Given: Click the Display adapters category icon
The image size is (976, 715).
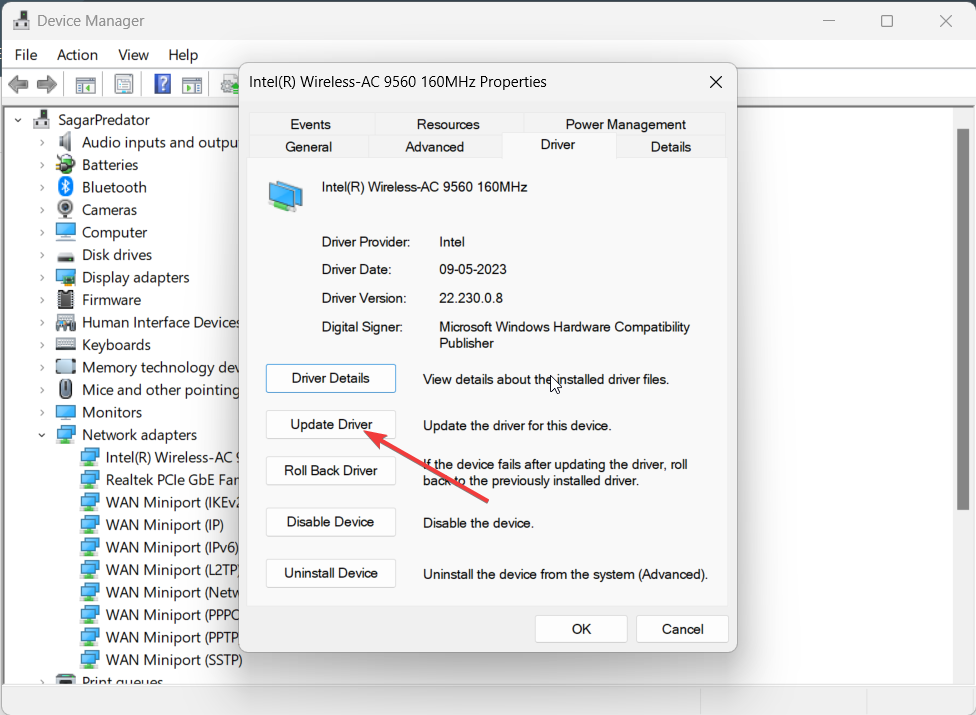Looking at the screenshot, I should click(x=65, y=277).
